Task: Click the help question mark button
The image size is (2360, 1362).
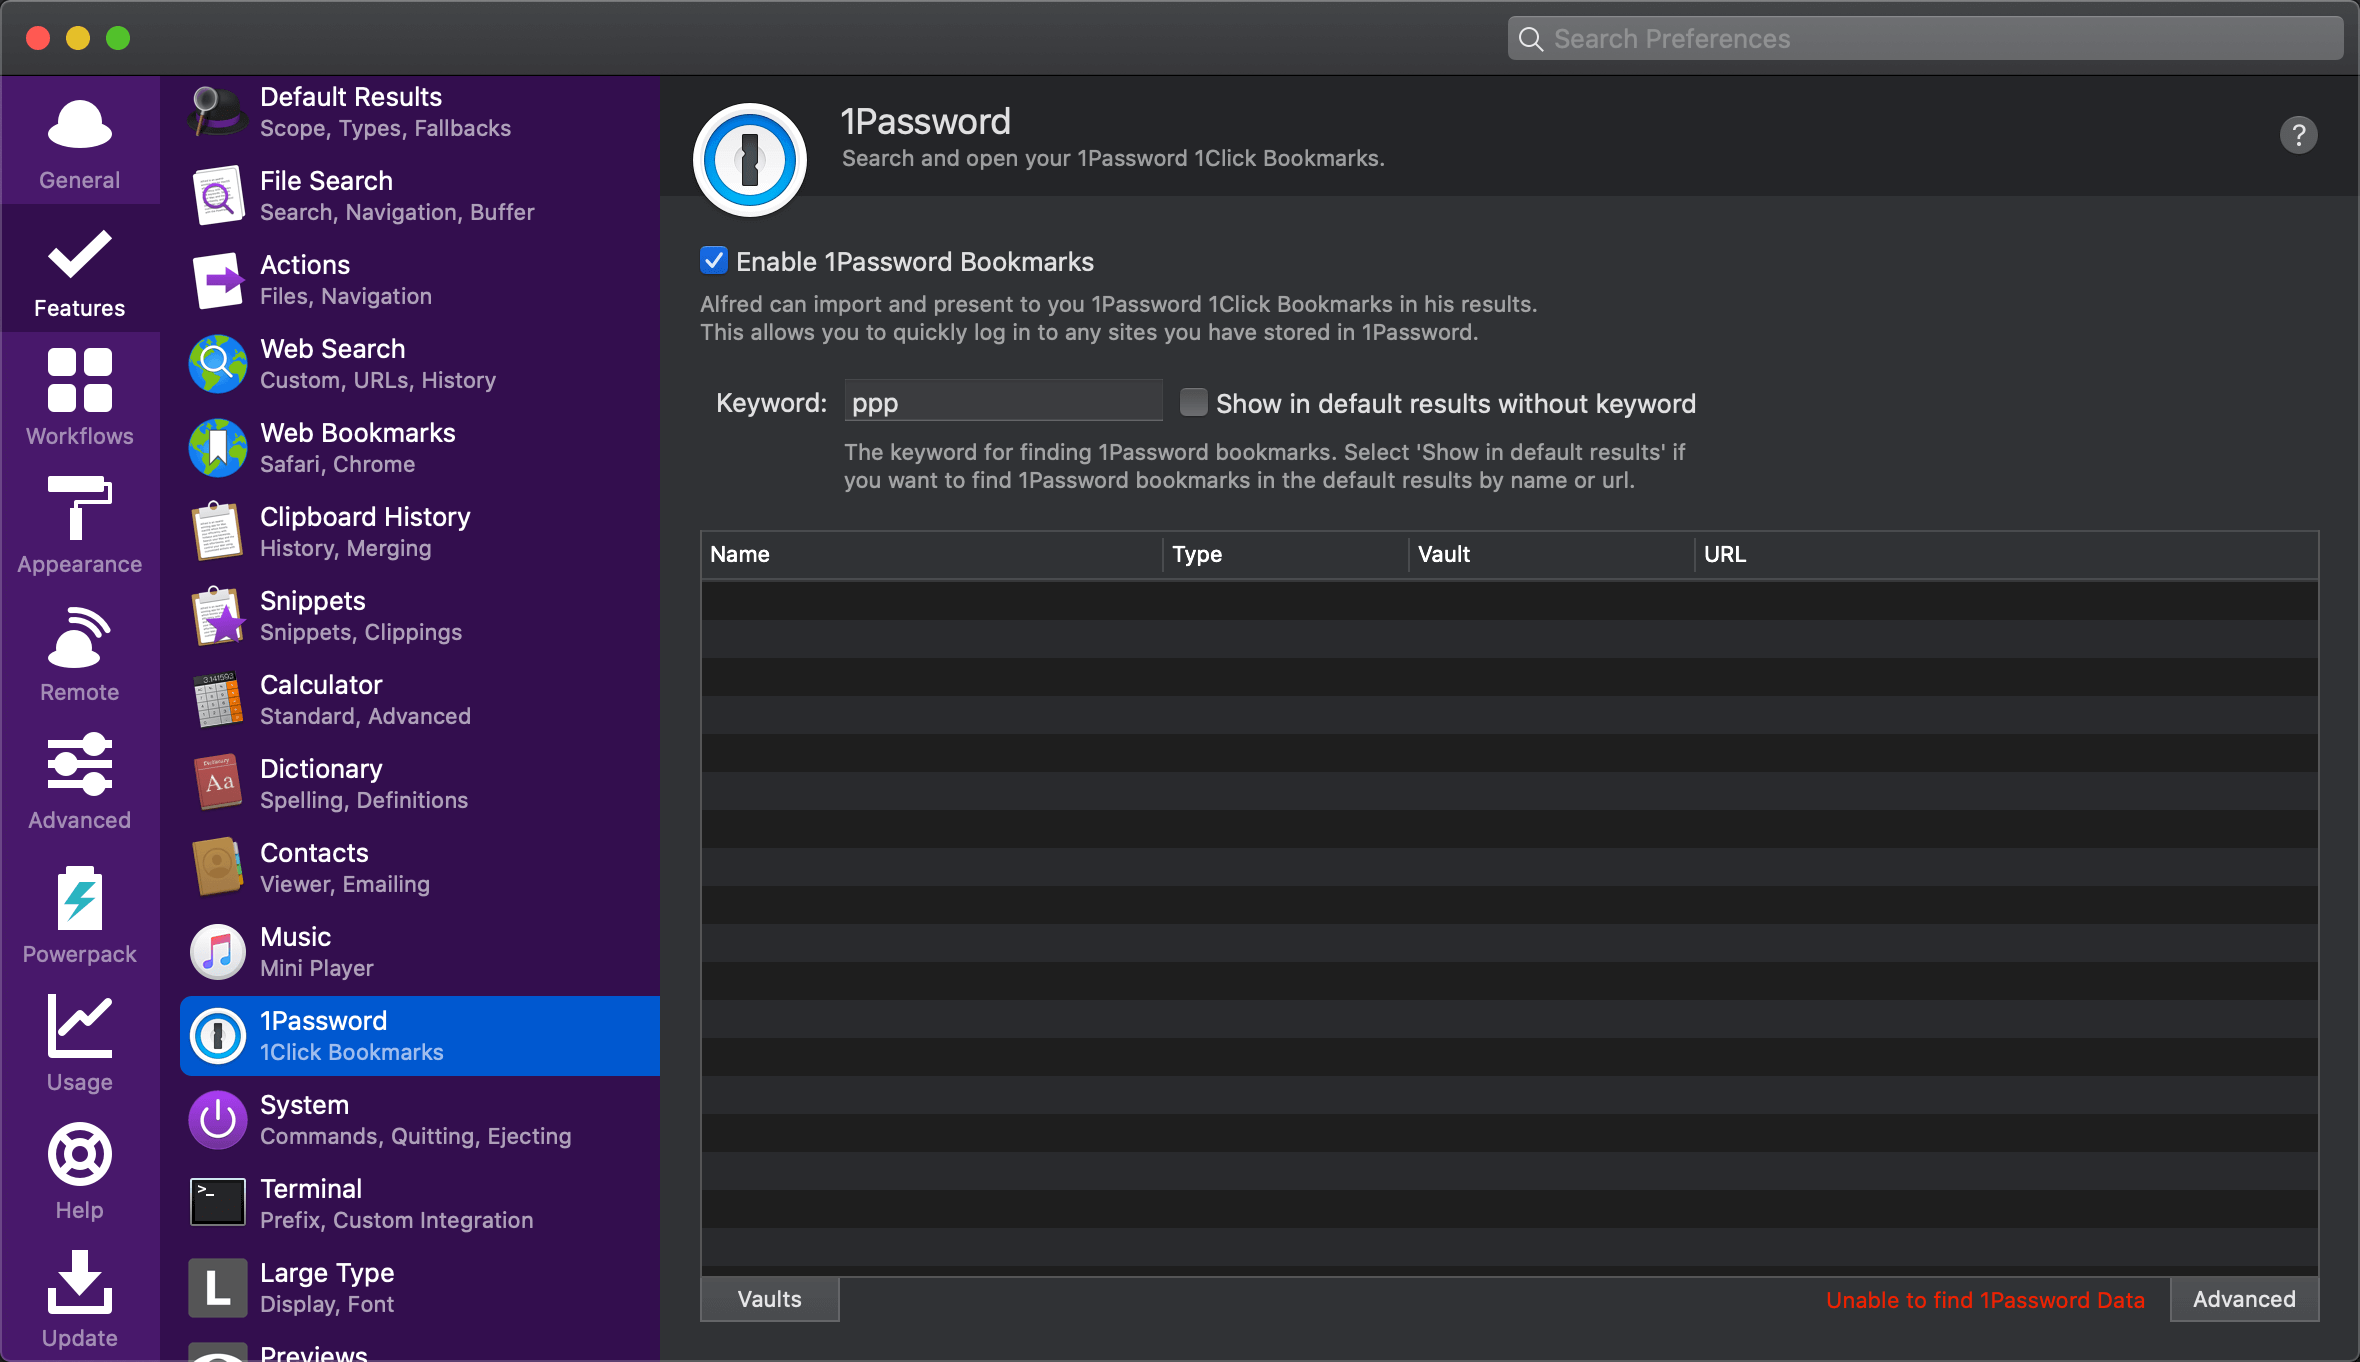Action: 2298,135
